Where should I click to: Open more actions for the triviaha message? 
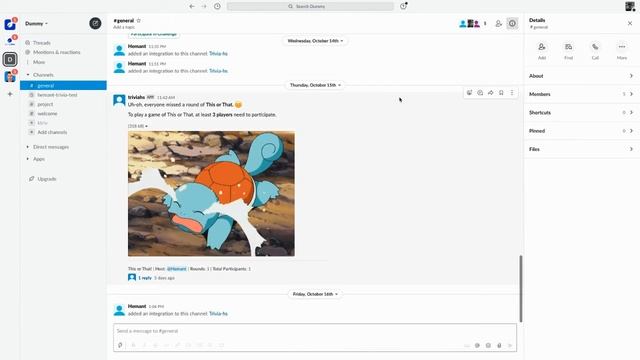coord(512,93)
